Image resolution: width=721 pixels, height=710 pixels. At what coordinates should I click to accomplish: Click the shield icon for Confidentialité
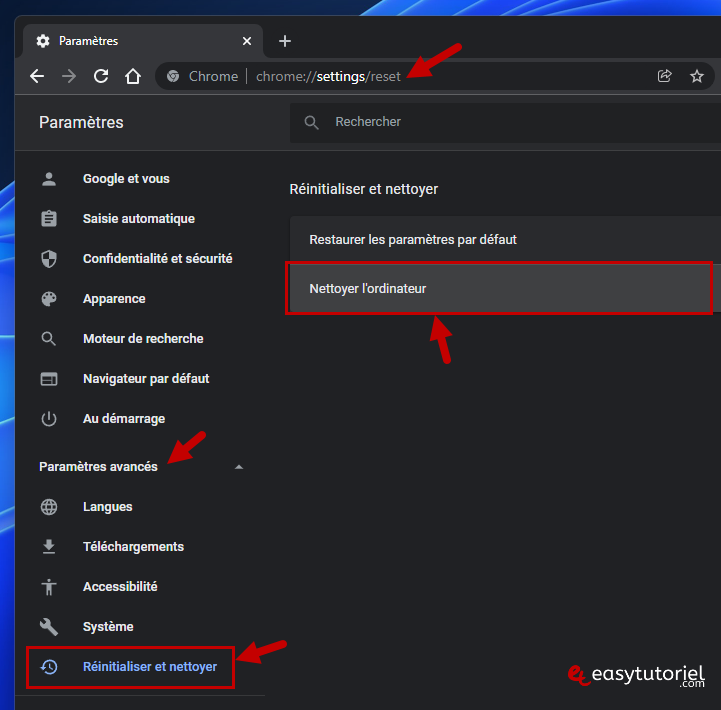coord(49,259)
